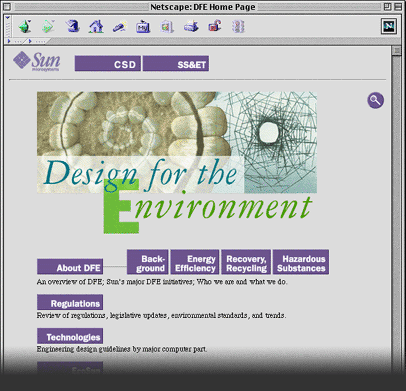The image size is (406, 391).
Task: Click the text "Review of regulations, legislative updates"
Action: [x=101, y=315]
